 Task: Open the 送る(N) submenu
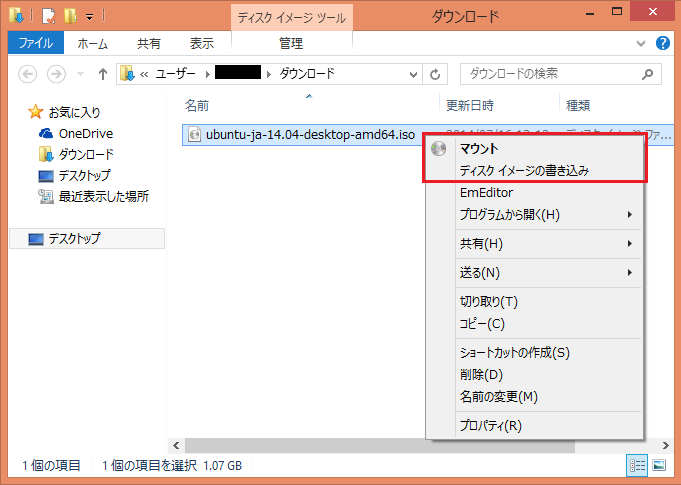(535, 273)
